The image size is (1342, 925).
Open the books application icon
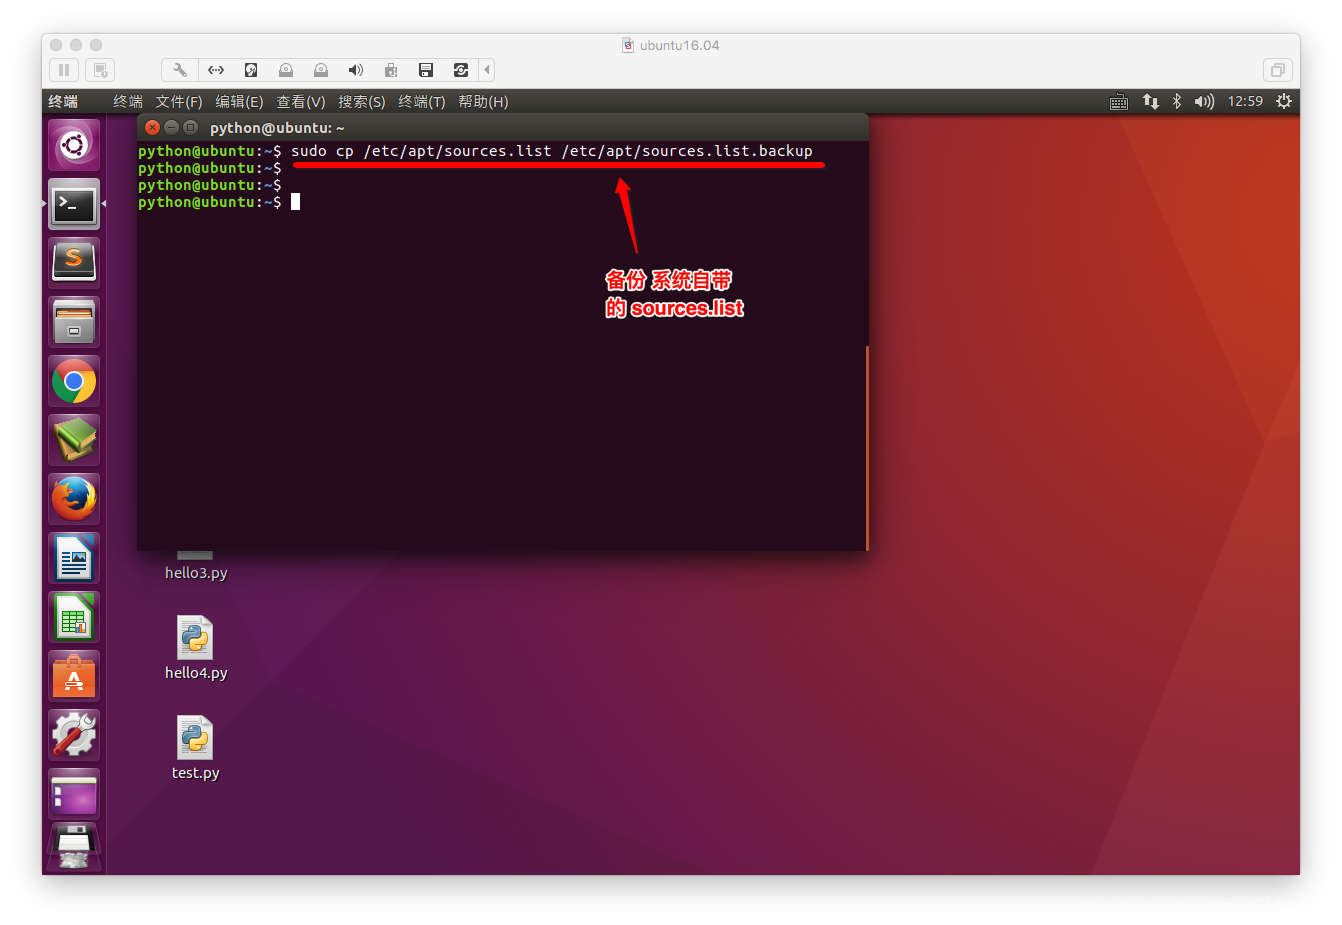[74, 440]
